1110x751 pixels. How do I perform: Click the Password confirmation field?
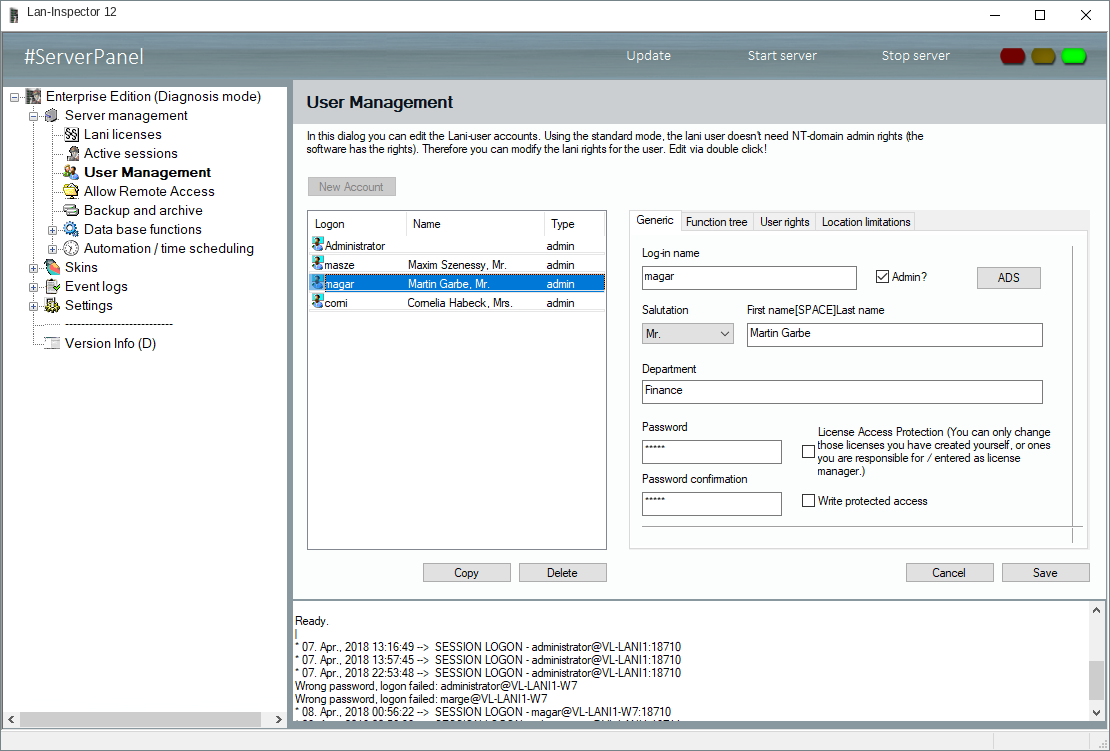(711, 503)
